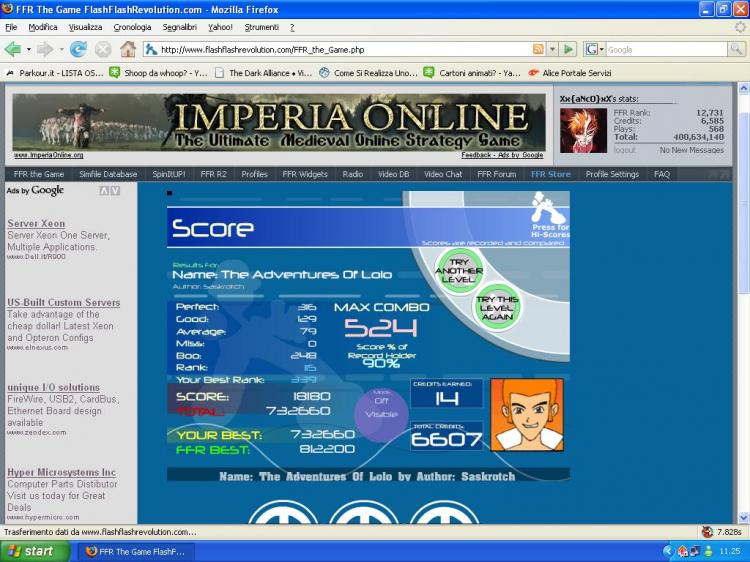
Task: Click the Imperia Online banner ad
Action: click(x=279, y=122)
